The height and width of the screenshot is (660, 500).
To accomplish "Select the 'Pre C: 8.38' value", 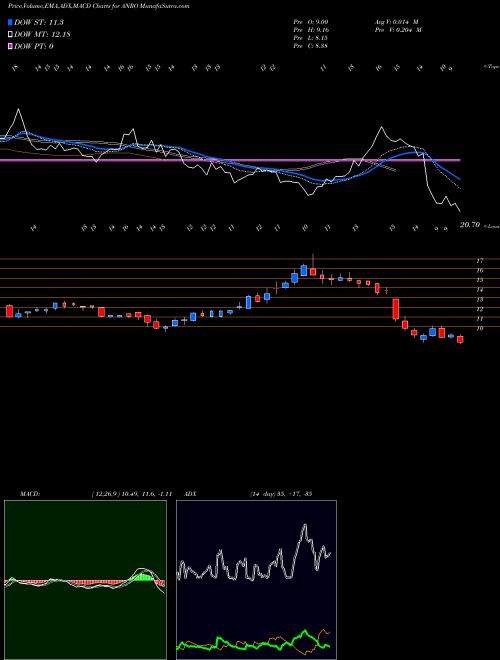I will [x=311, y=46].
